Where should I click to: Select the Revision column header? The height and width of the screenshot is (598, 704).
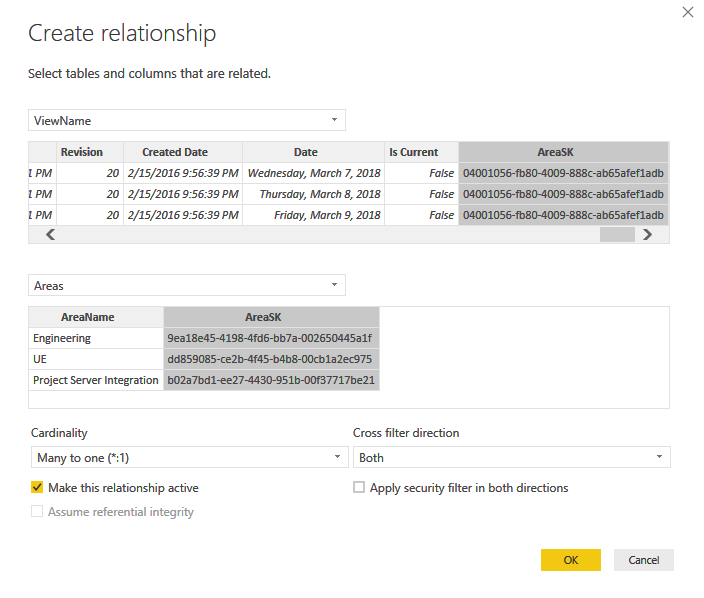(x=90, y=152)
